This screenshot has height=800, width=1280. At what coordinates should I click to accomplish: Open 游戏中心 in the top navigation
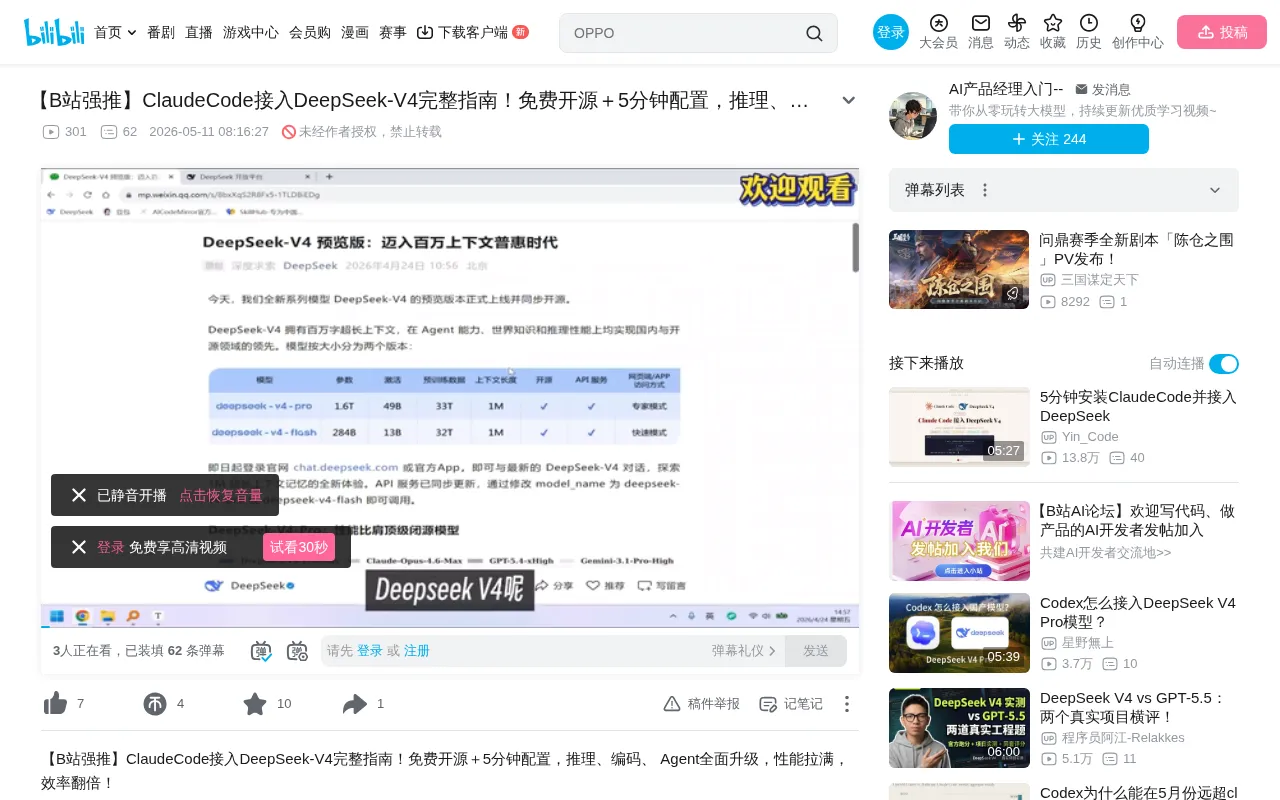click(251, 32)
